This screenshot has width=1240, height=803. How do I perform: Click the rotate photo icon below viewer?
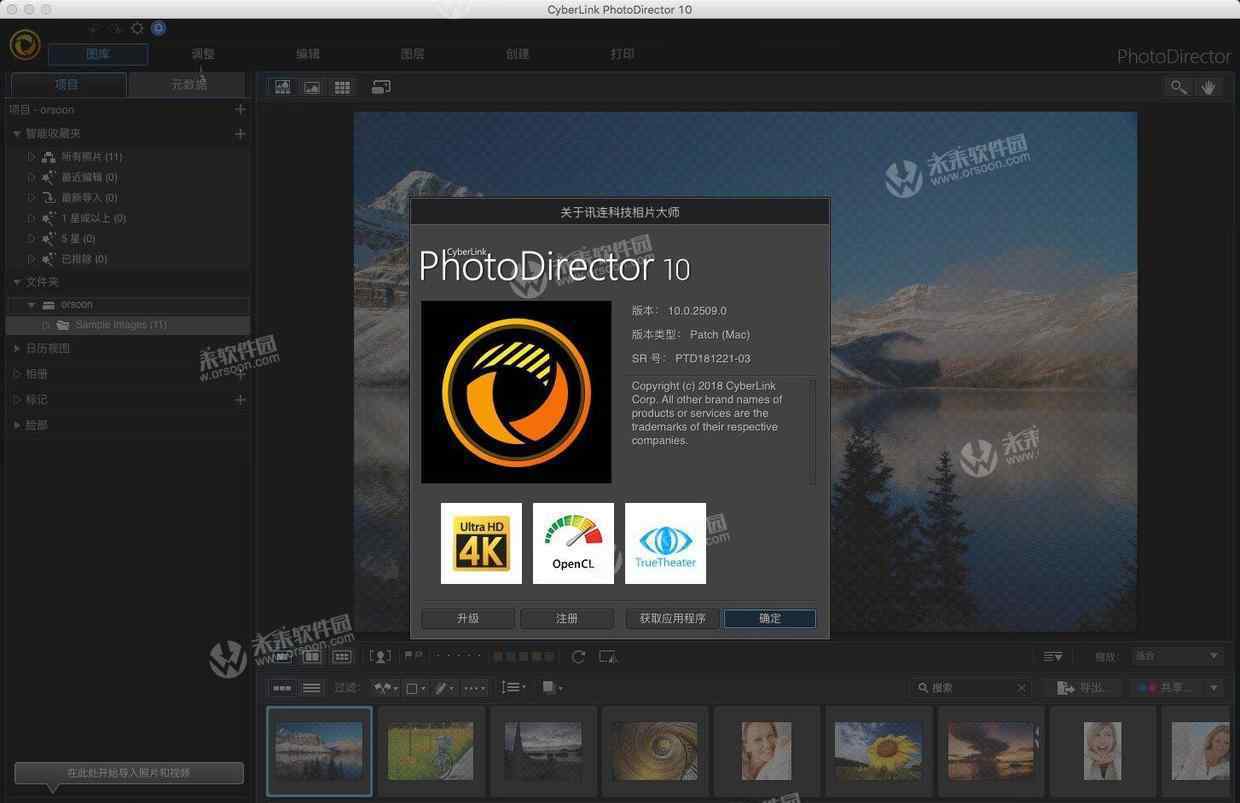[x=578, y=656]
